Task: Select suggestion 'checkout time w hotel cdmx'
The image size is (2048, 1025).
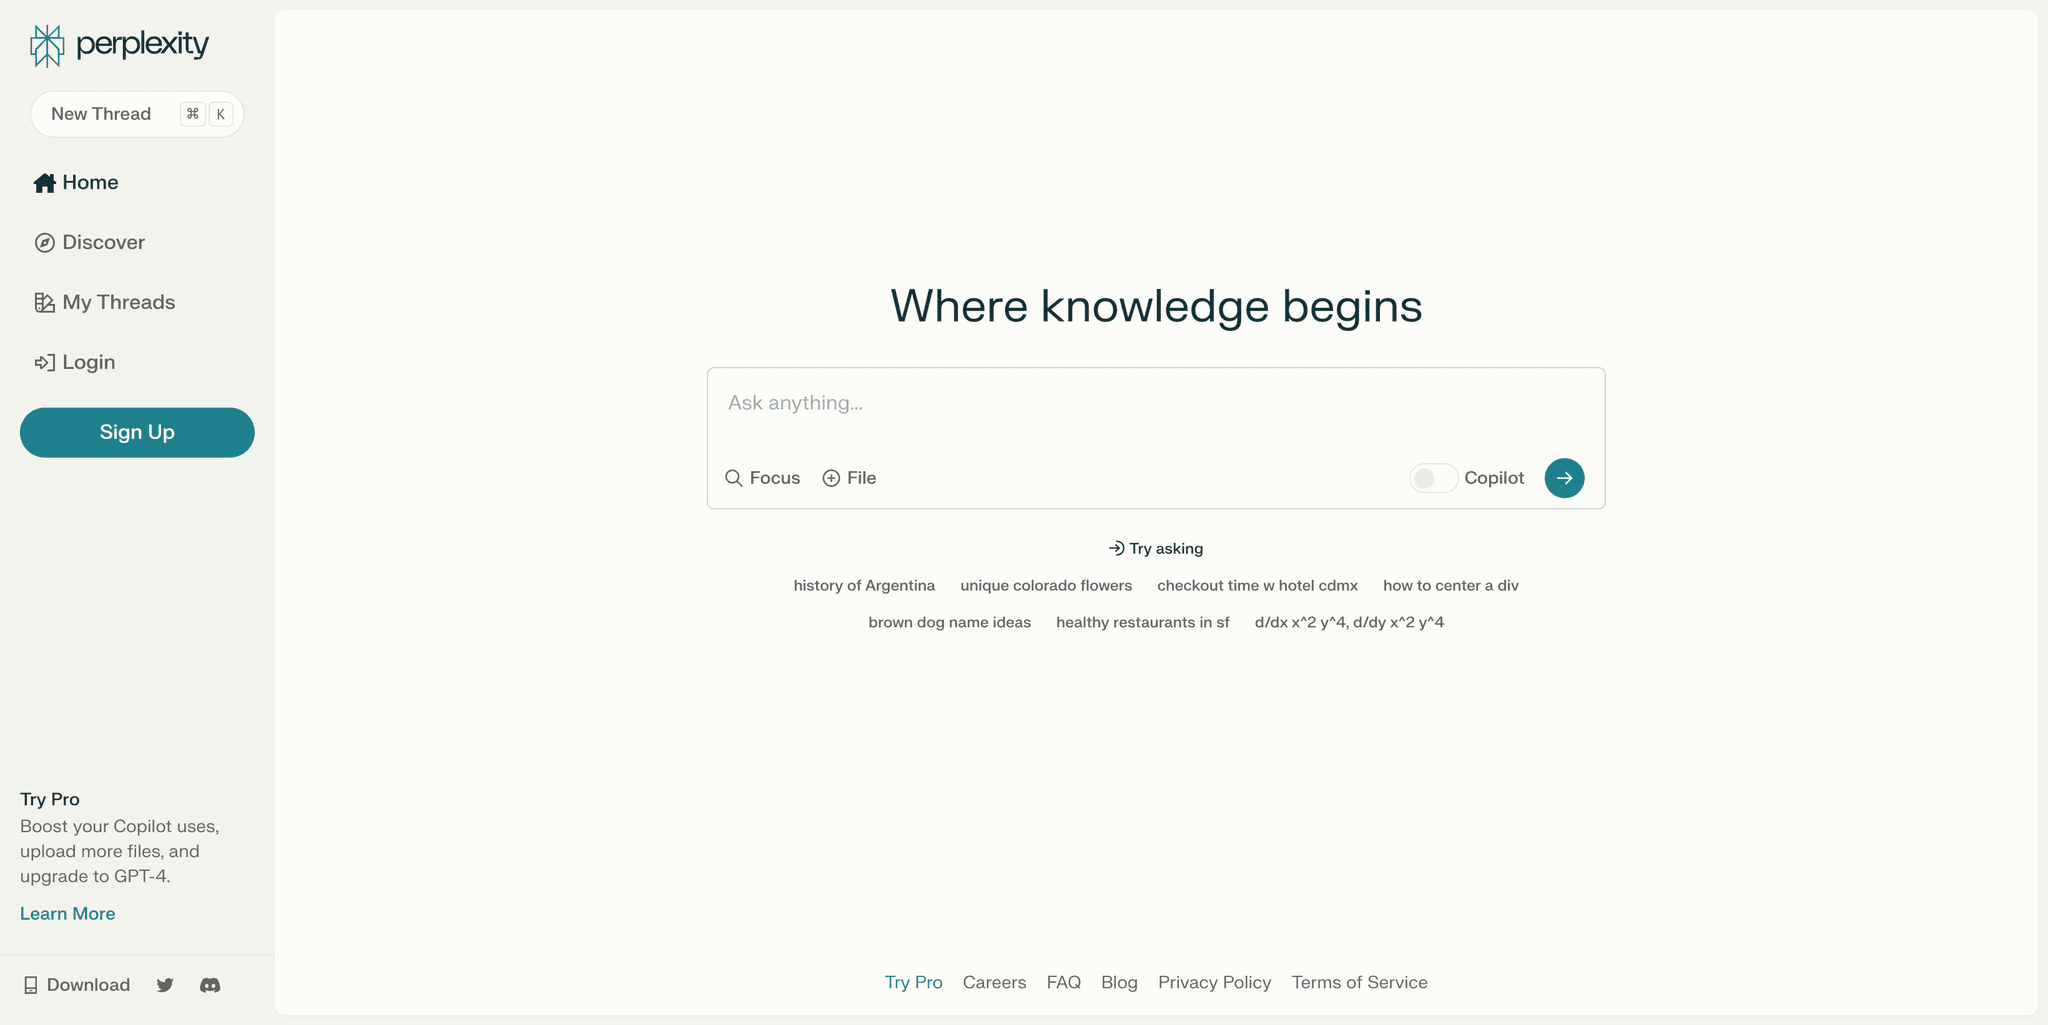Action: (1258, 586)
